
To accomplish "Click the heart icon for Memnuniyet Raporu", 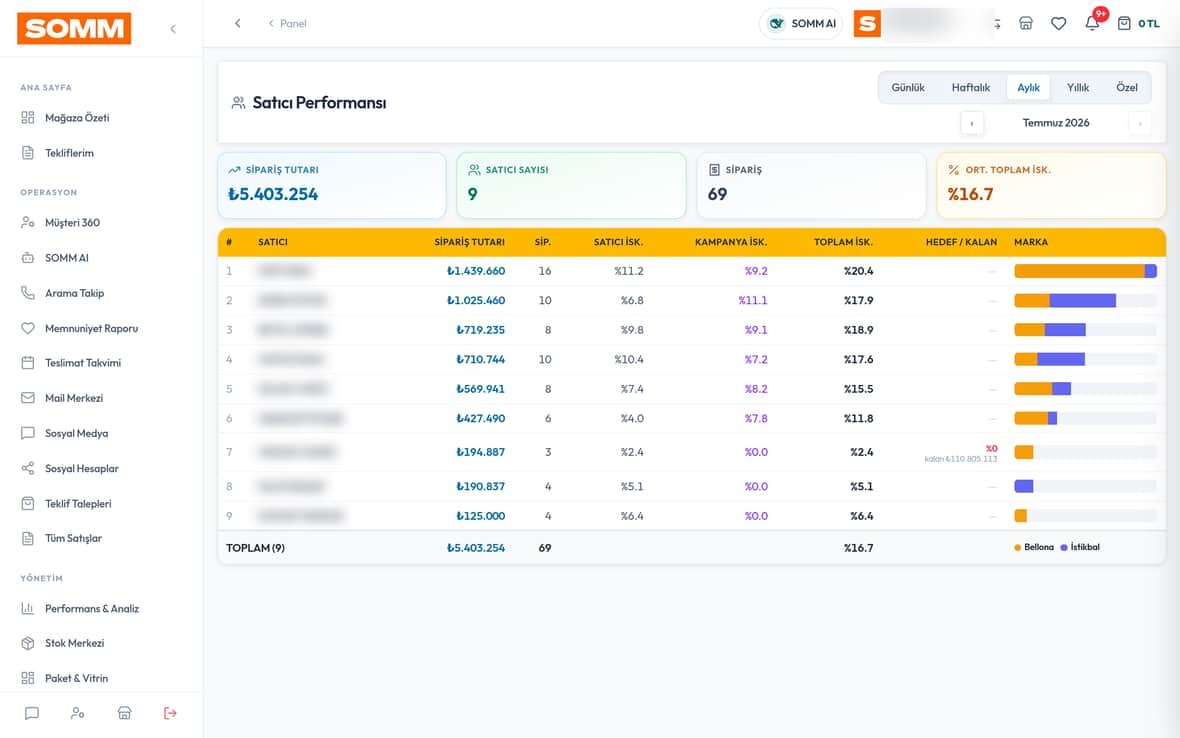I will pyautogui.click(x=28, y=328).
